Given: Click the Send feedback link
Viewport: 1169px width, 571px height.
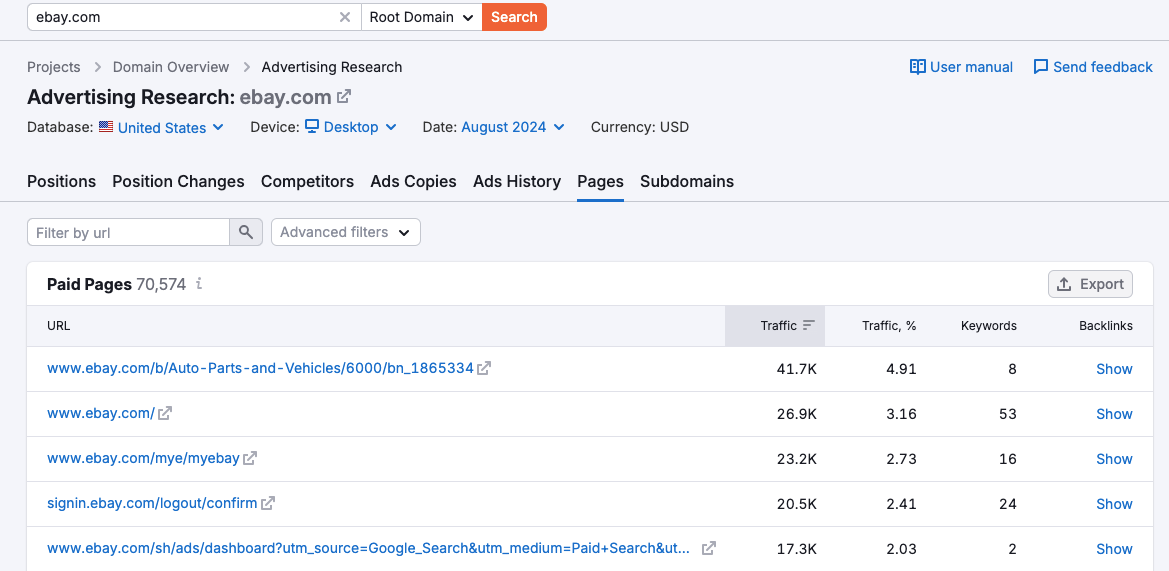Looking at the screenshot, I should [1093, 67].
